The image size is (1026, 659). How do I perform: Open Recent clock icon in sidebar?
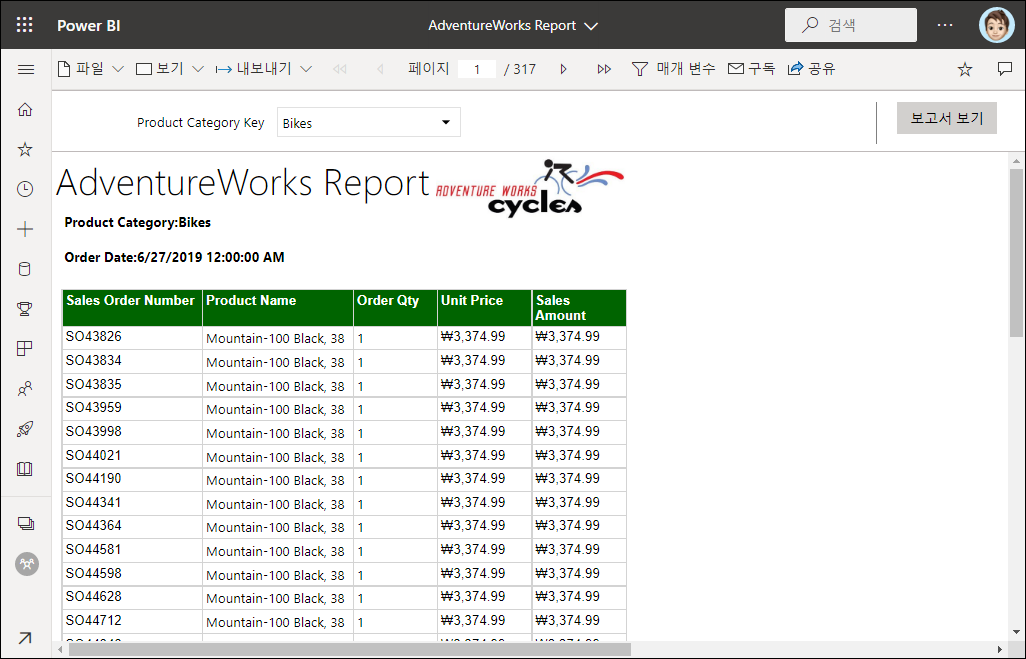point(25,189)
